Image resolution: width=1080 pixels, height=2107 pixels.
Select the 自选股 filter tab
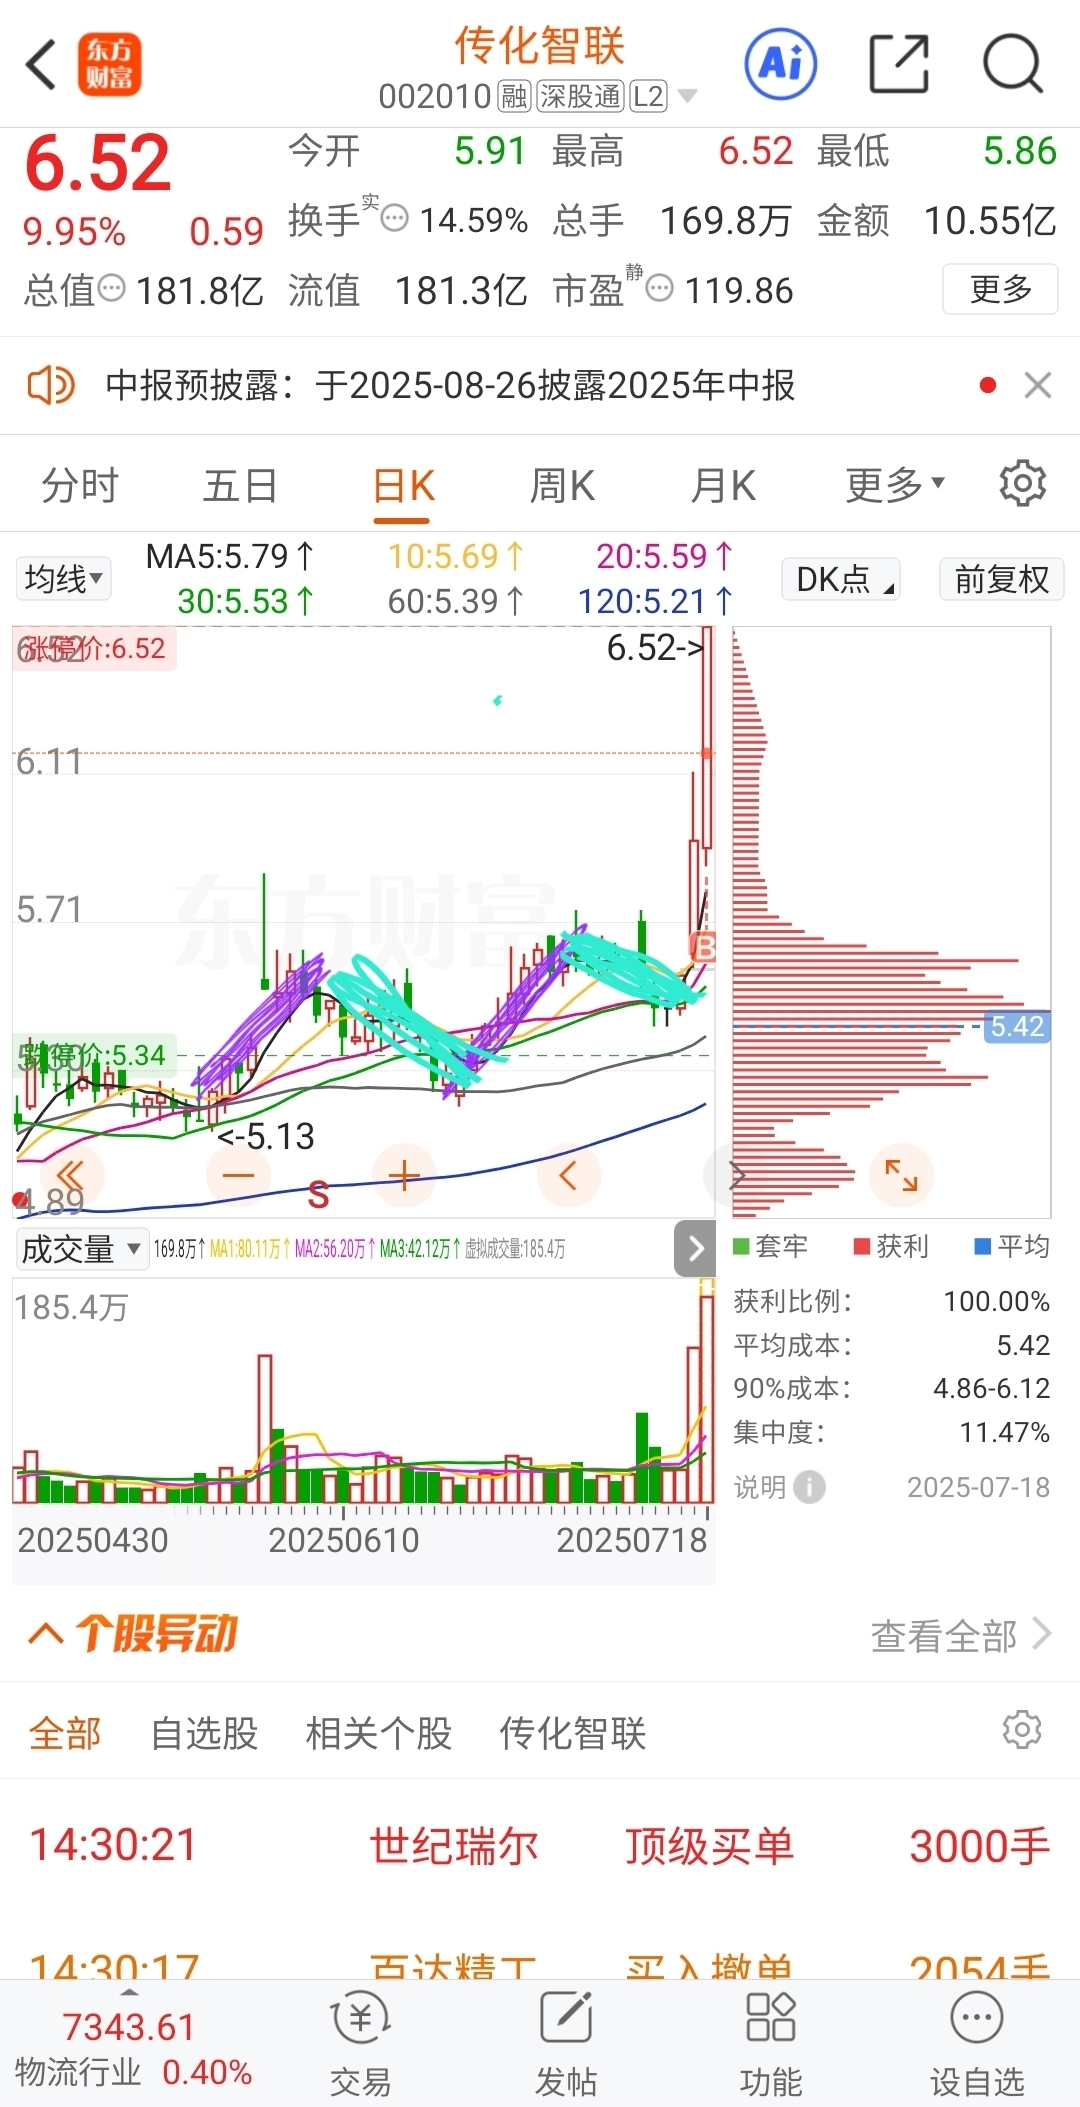coord(204,1733)
